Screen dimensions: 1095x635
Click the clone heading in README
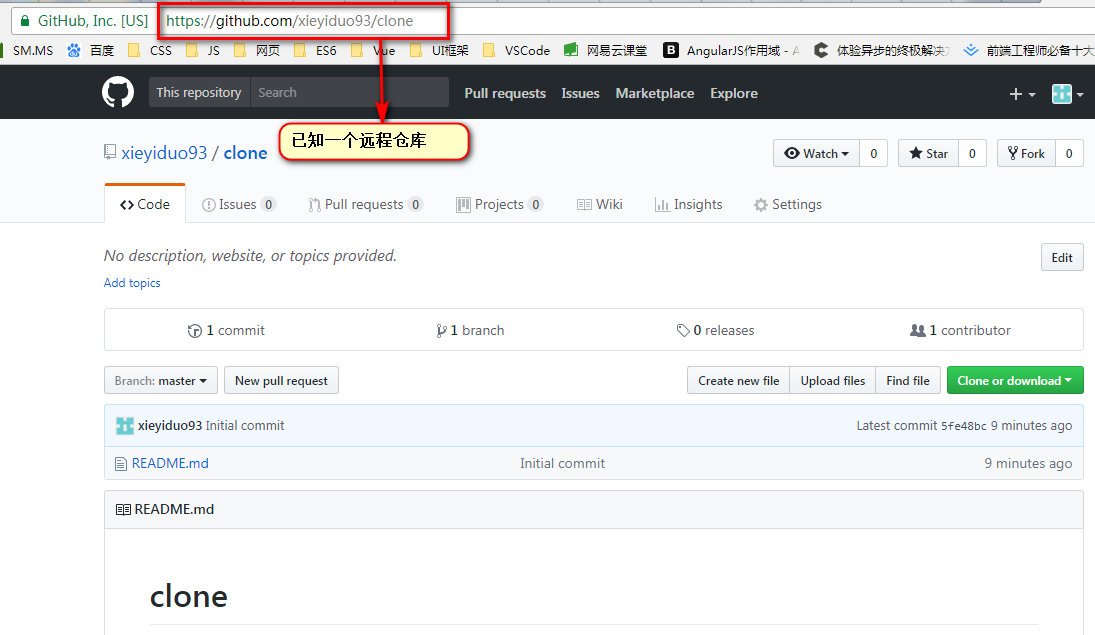coord(189,597)
